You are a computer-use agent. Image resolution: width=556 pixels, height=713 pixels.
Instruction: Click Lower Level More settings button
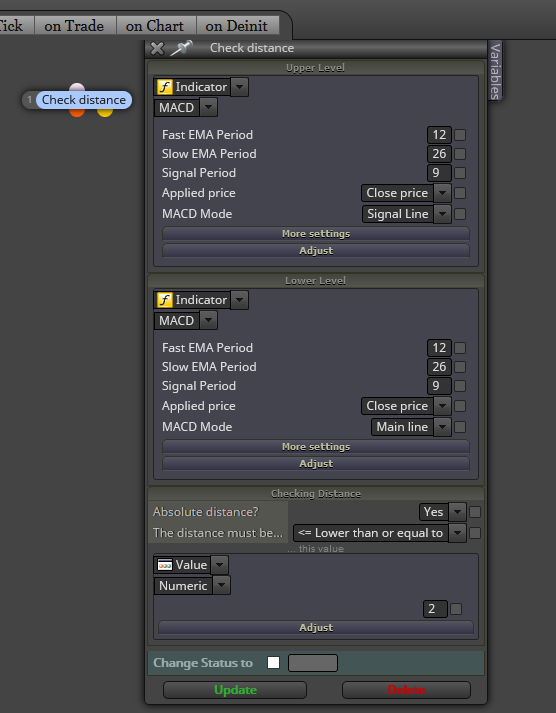316,447
